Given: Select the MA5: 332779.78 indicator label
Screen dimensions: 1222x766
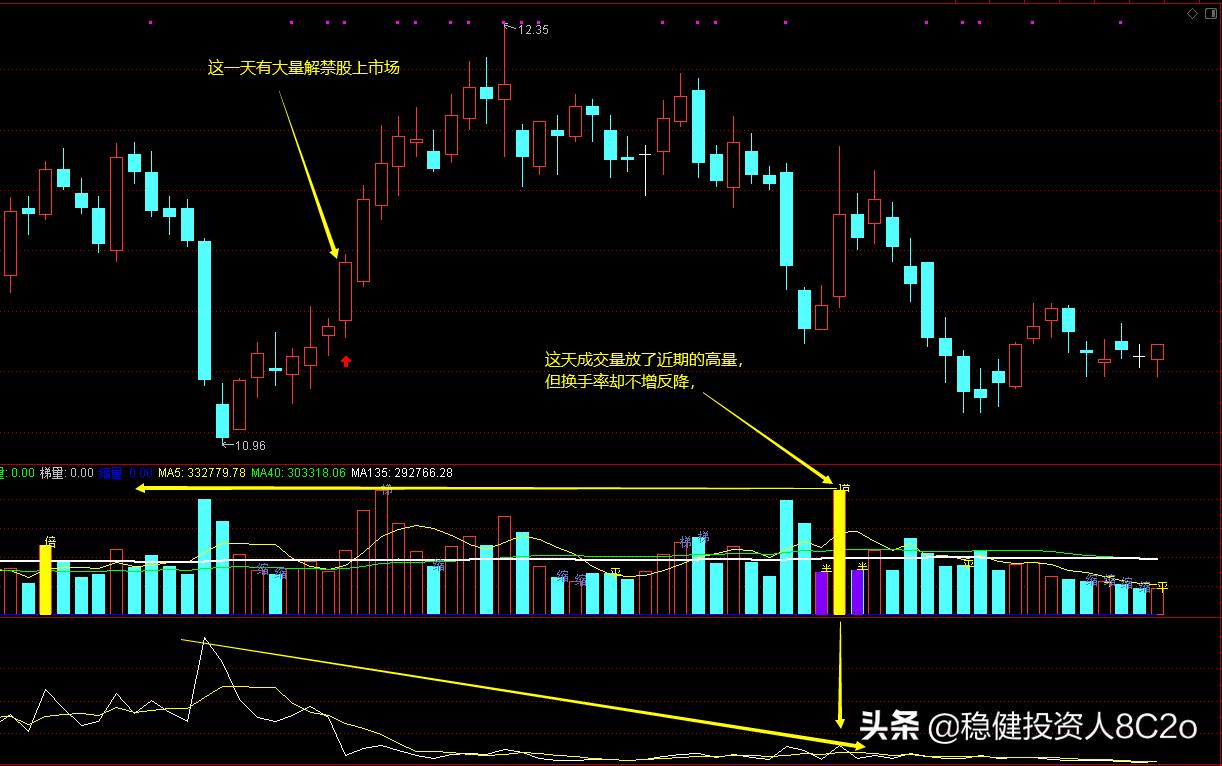Looking at the screenshot, I should (202, 473).
